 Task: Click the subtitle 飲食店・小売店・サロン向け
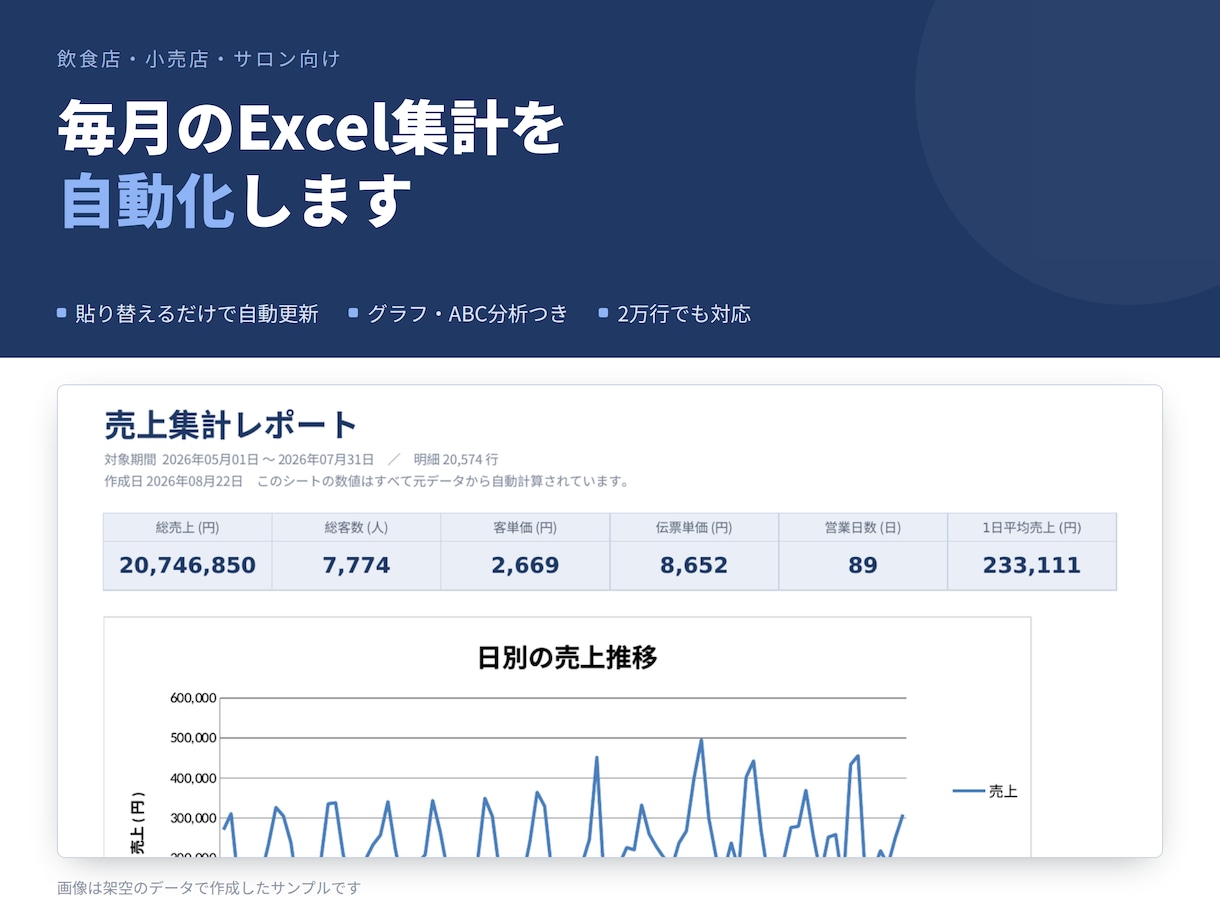[x=199, y=59]
